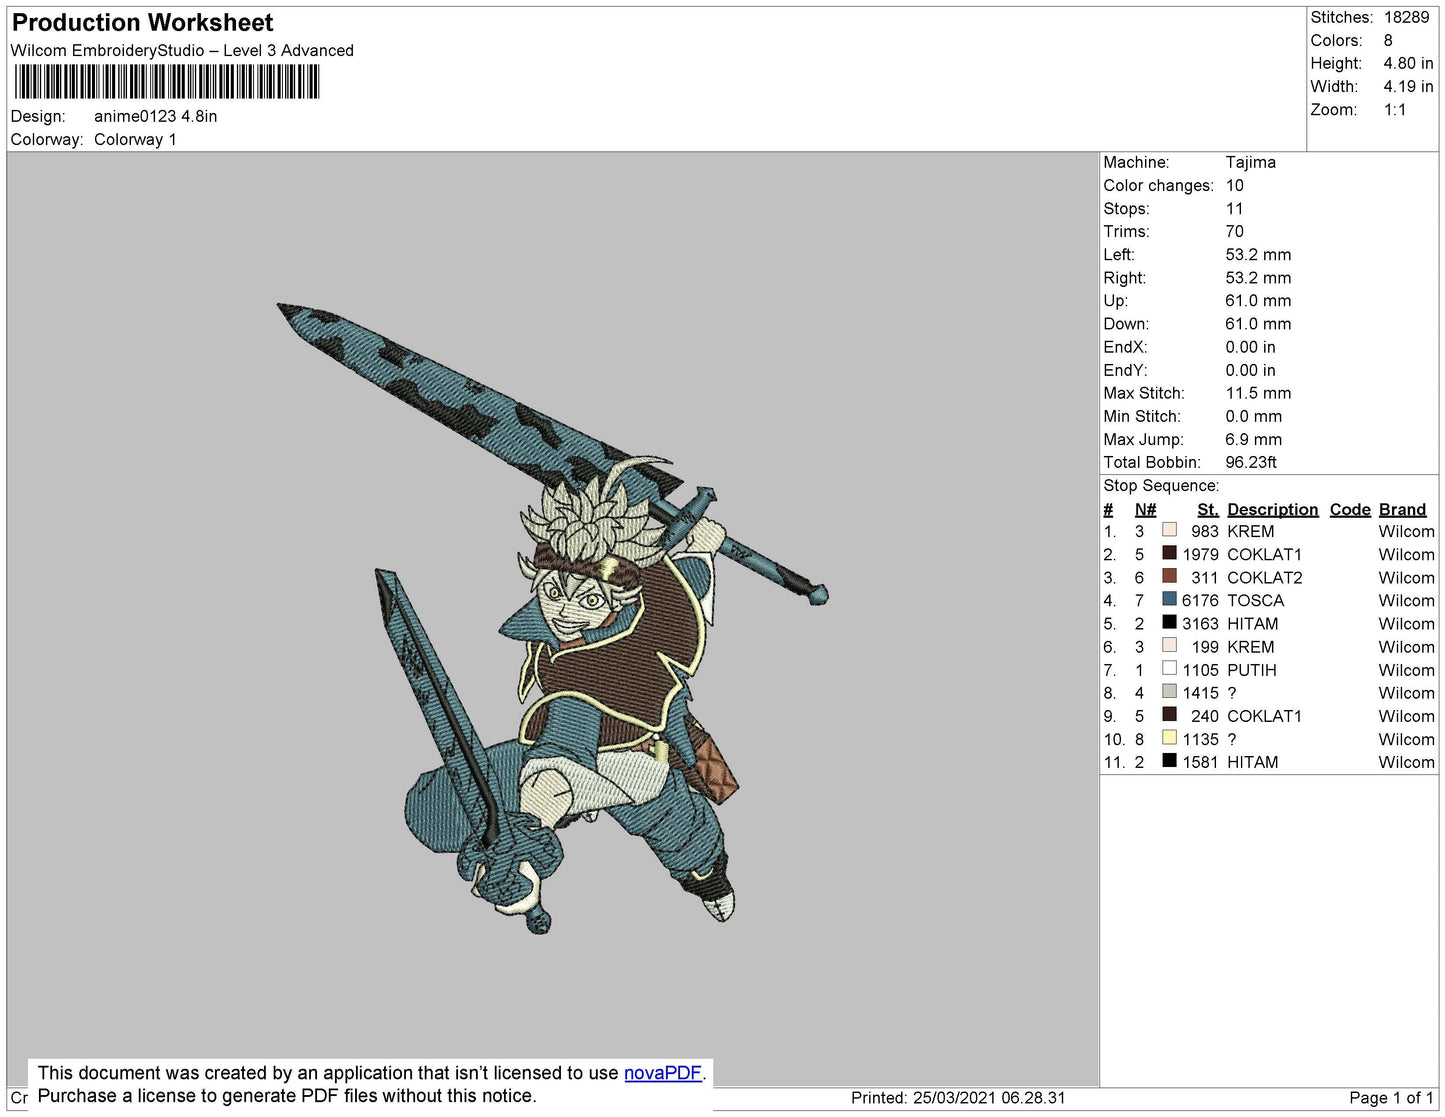Click the Width value '4.19 in'
1445x1117 pixels.
tap(1408, 87)
